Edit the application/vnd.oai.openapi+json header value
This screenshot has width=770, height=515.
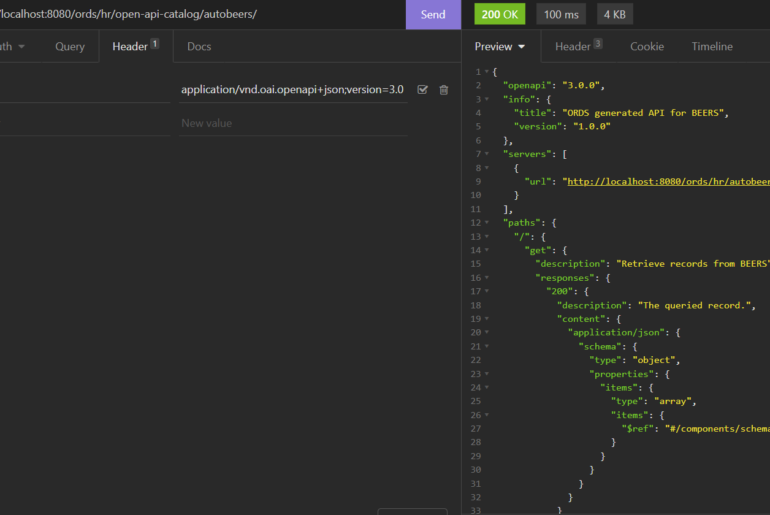[293, 90]
